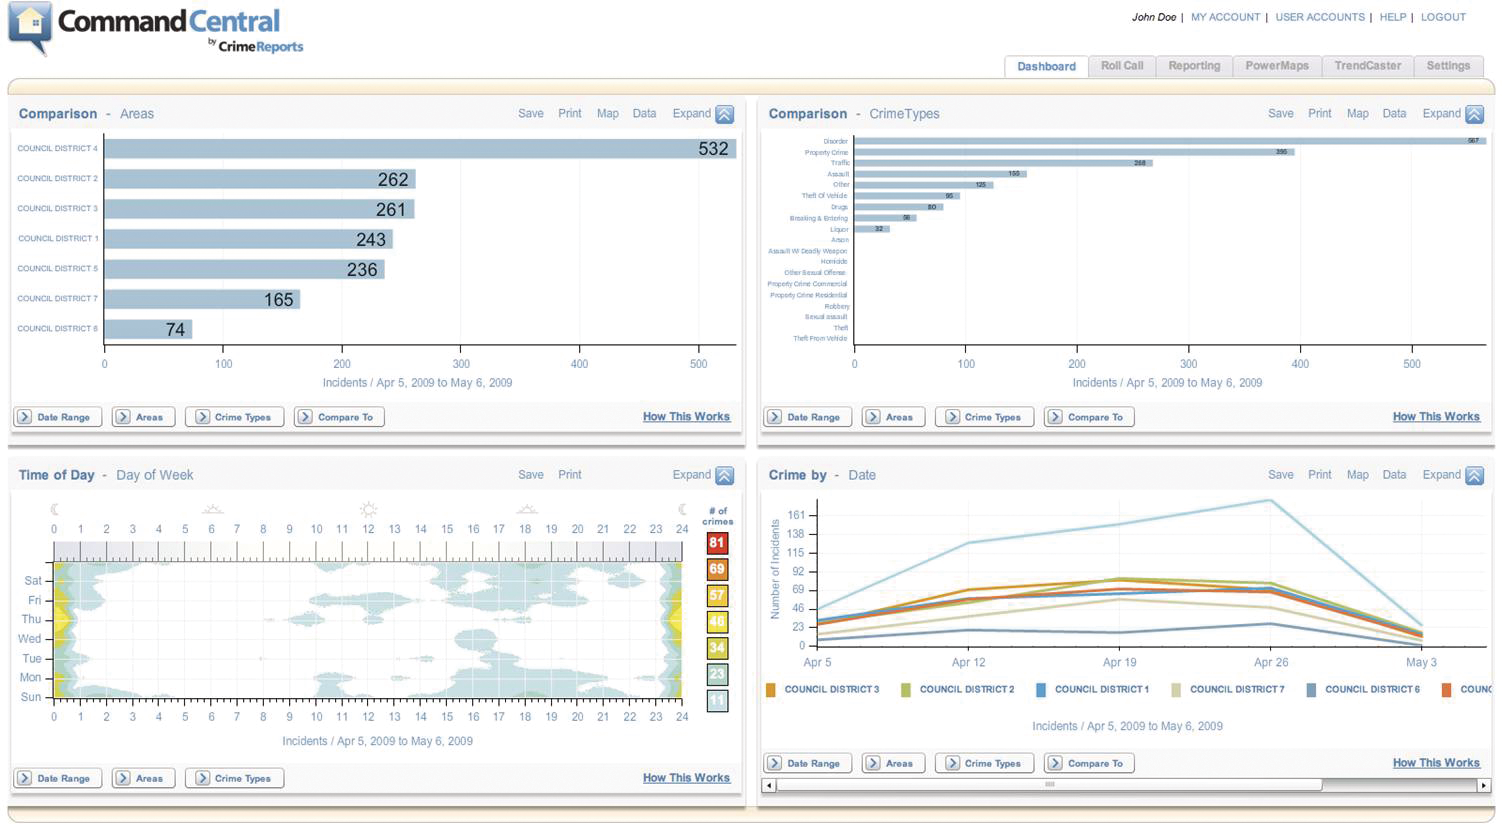This screenshot has height=824, width=1502.
Task: Click LOGOUT in the top right
Action: pos(1443,17)
